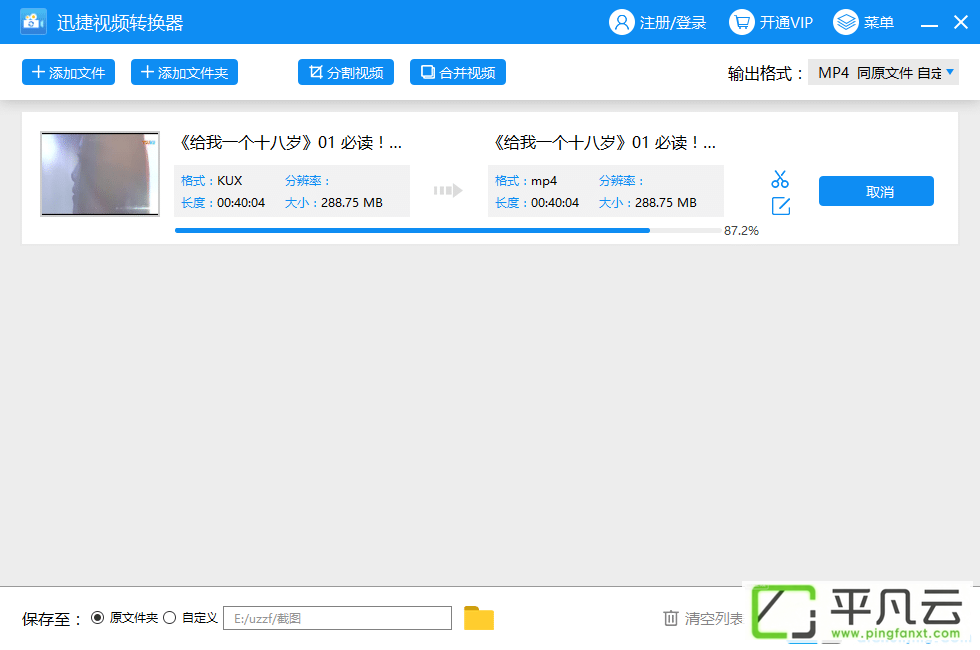The height and width of the screenshot is (650, 980).
Task: Select the 原文件夹 radio button
Action: tap(98, 618)
